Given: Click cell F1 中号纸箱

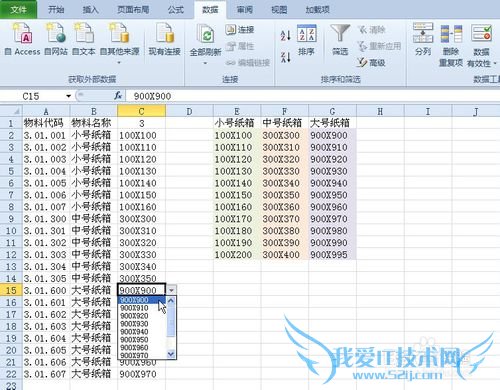Looking at the screenshot, I should pos(284,123).
